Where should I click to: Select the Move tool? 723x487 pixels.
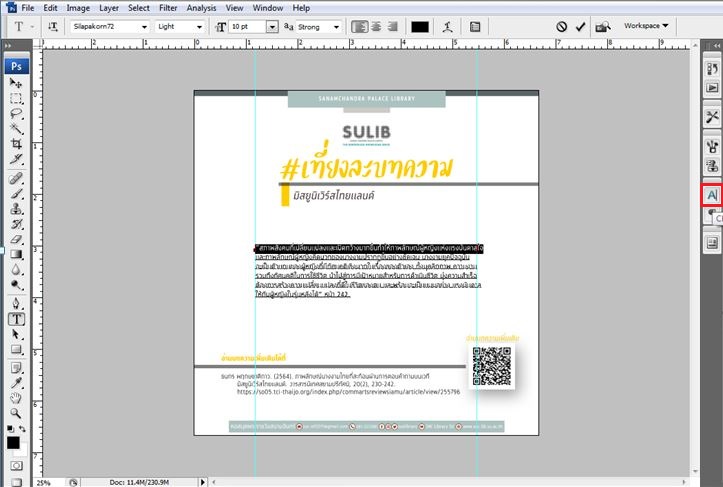click(x=16, y=83)
